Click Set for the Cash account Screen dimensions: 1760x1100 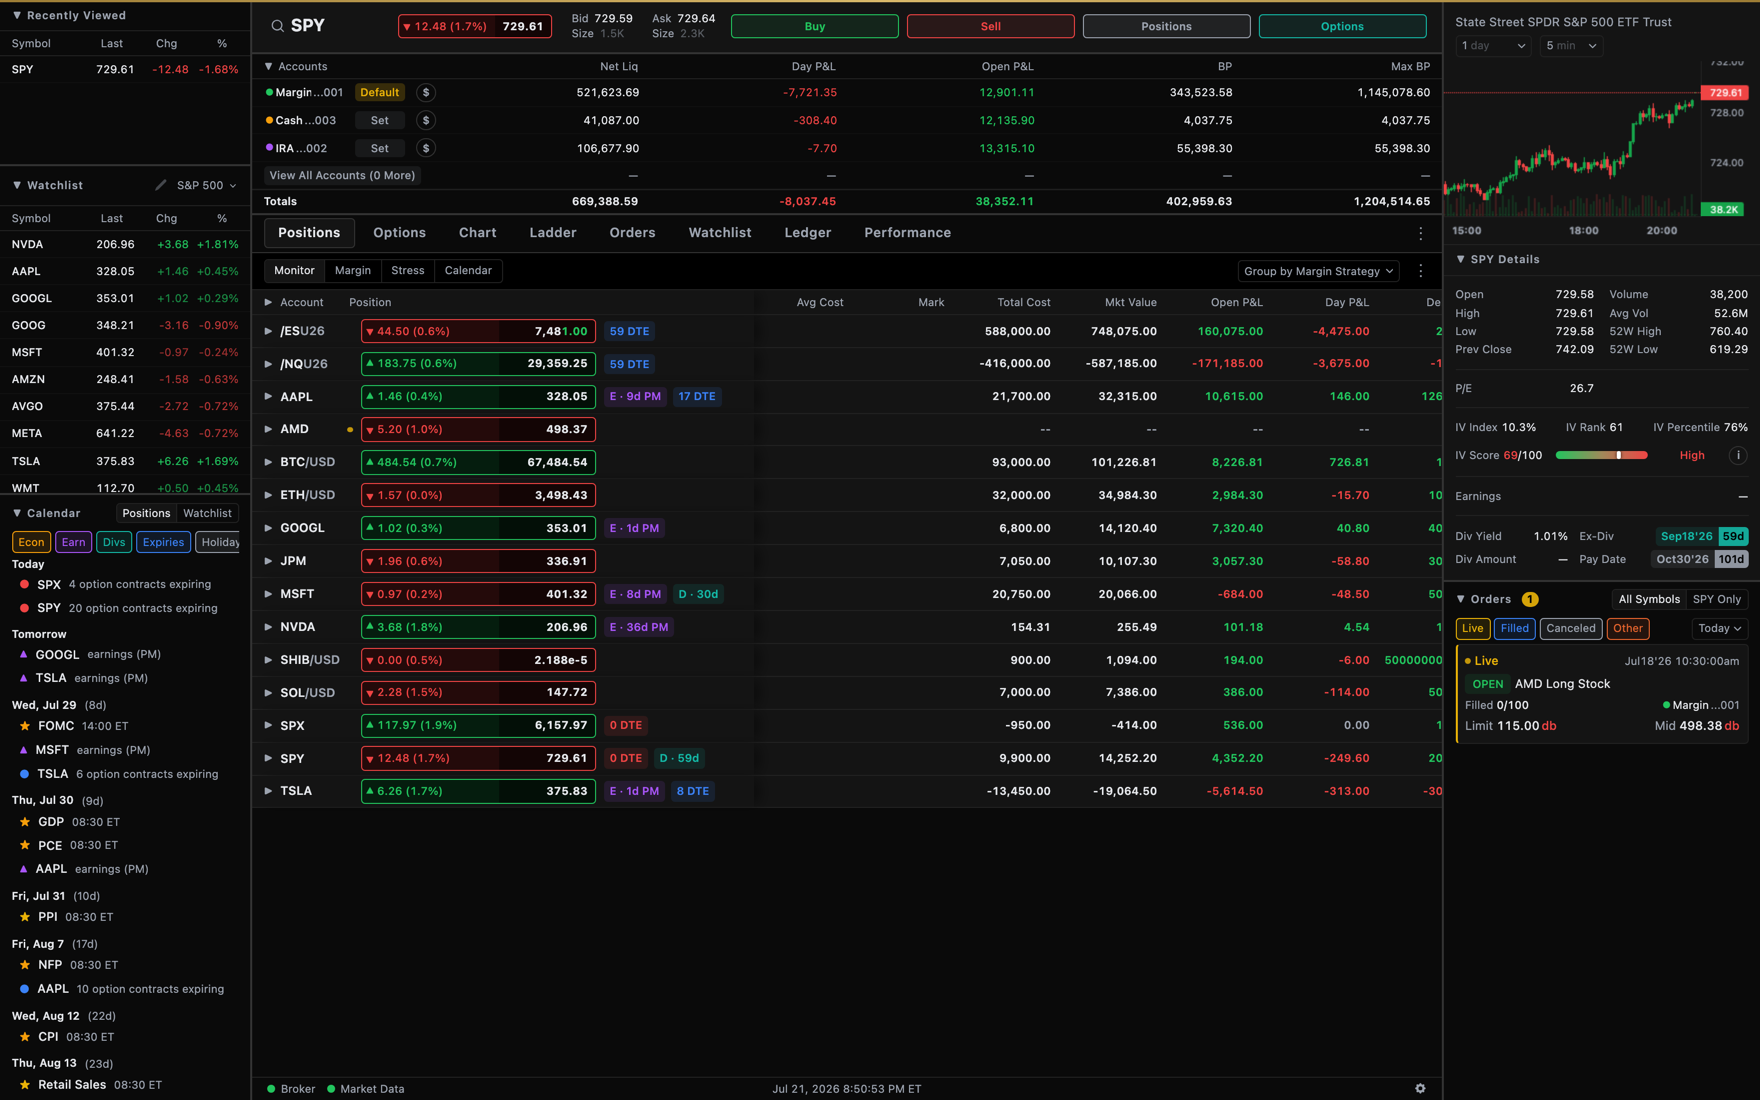tap(380, 120)
